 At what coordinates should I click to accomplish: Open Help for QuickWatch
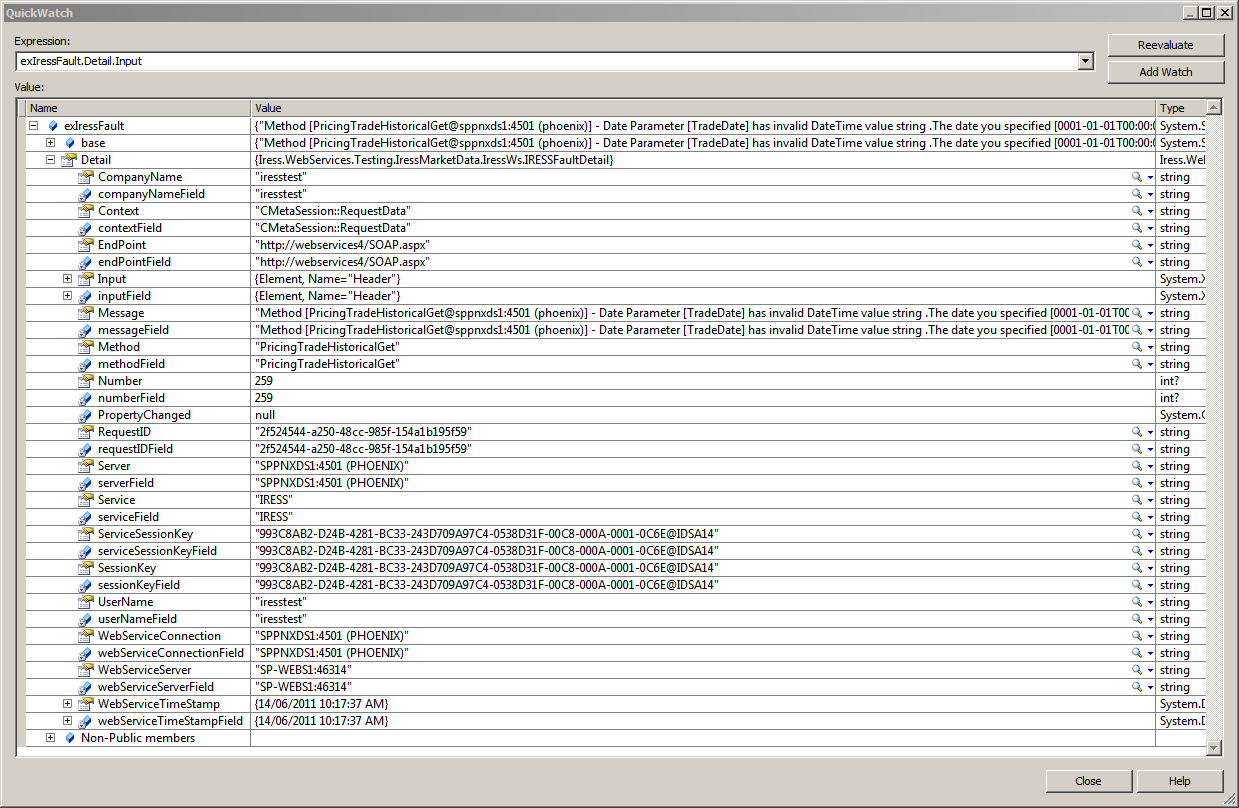1179,781
